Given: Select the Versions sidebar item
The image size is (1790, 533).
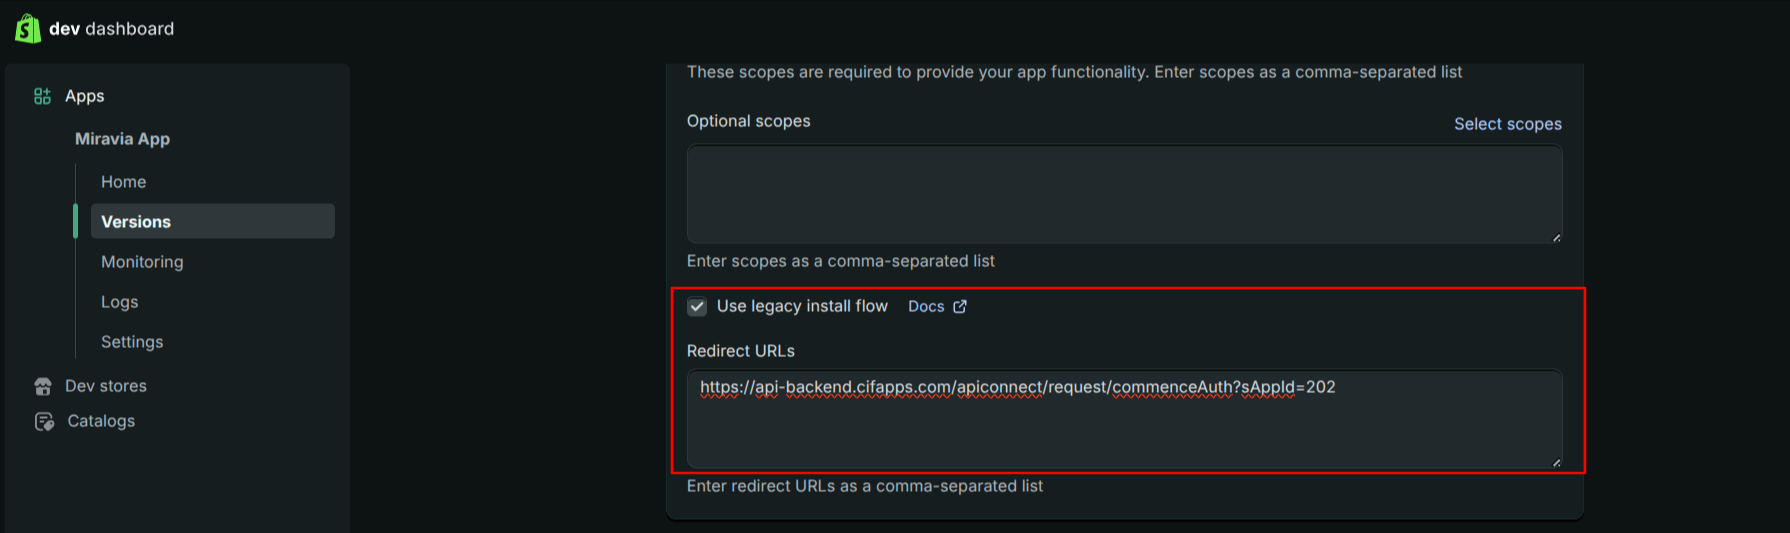Looking at the screenshot, I should coord(136,222).
